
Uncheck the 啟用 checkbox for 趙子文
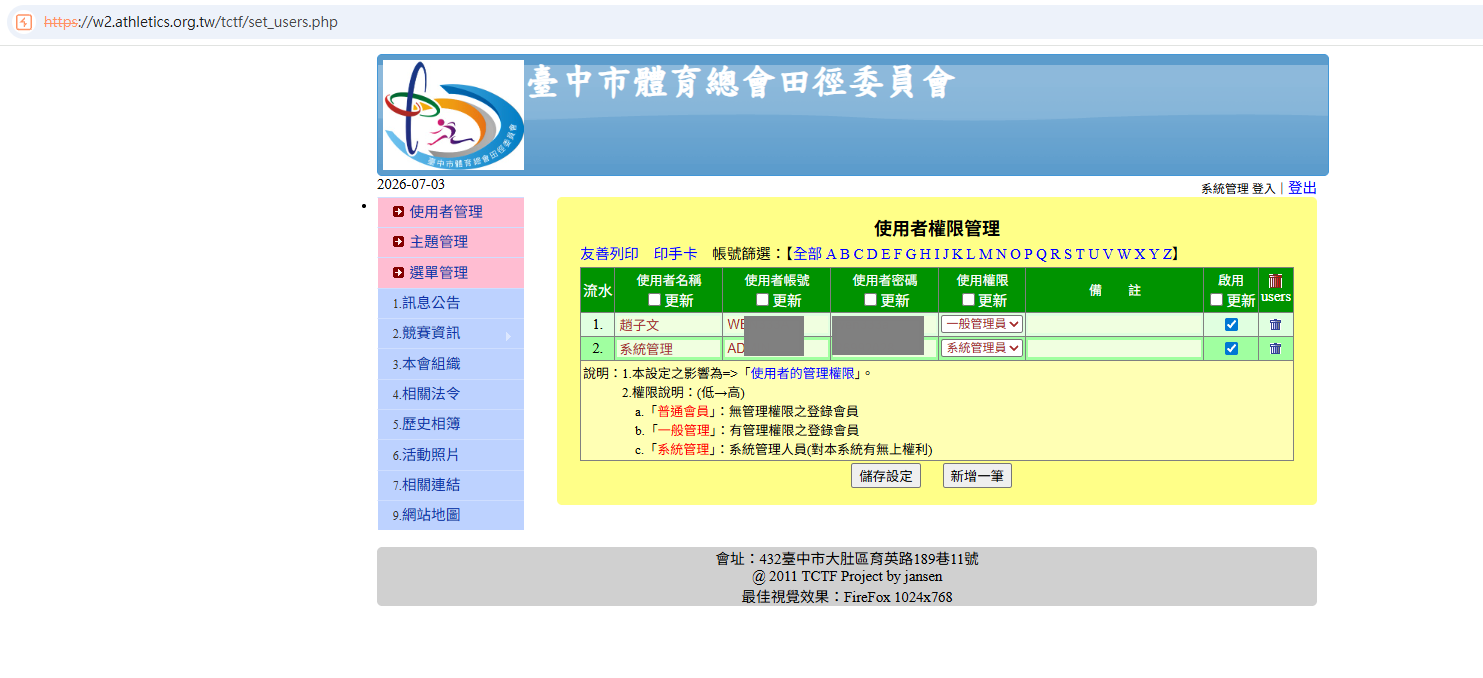coord(1231,324)
